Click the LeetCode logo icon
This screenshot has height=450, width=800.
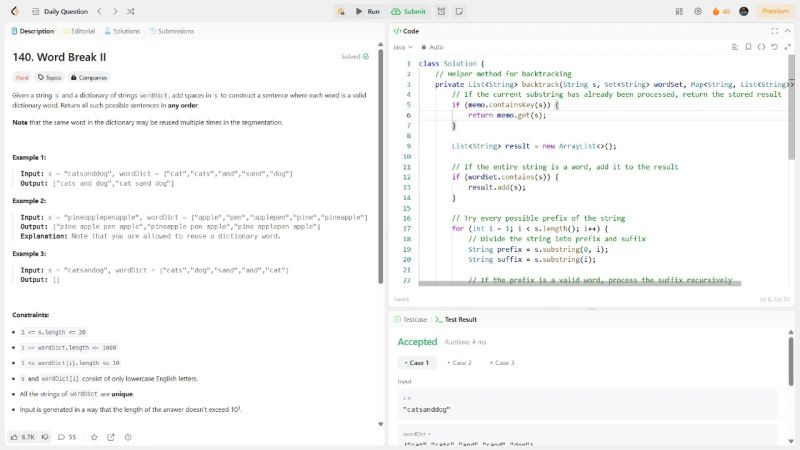15,11
